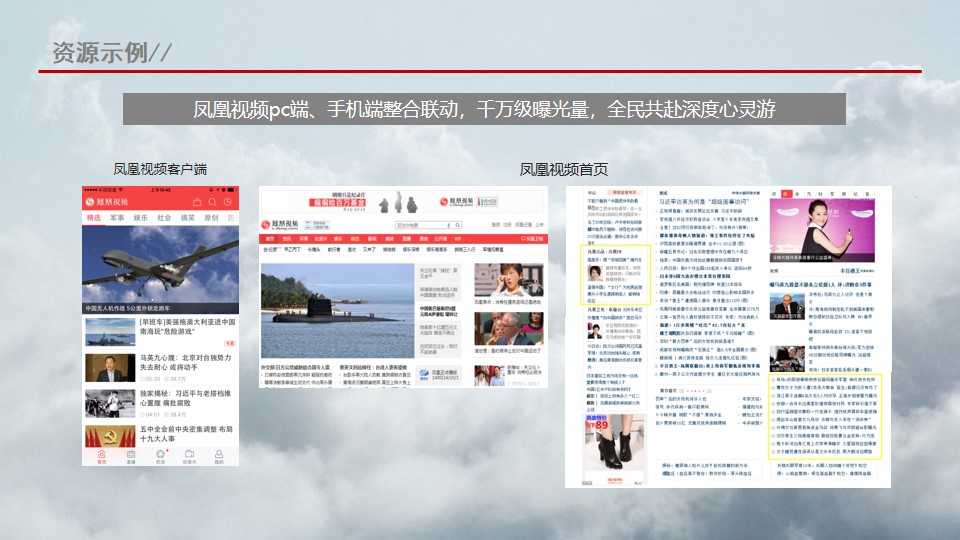This screenshot has width=960, height=540.
Task: Tap the warship thumbnail in mobile news list
Action: [x=110, y=332]
